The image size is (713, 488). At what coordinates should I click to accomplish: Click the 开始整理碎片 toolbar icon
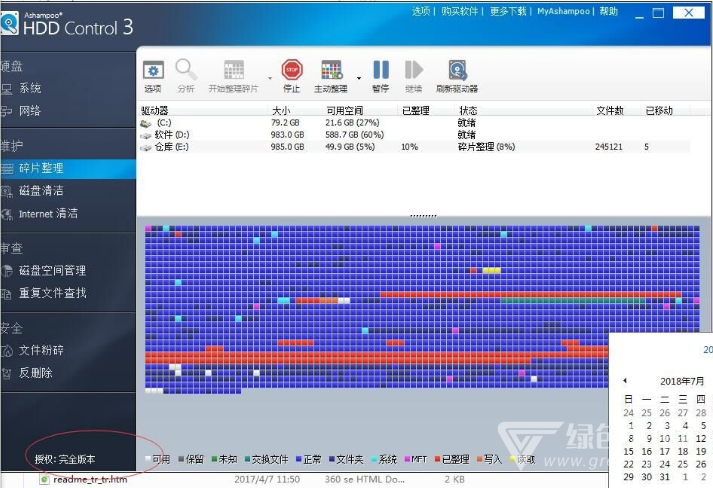coord(234,70)
